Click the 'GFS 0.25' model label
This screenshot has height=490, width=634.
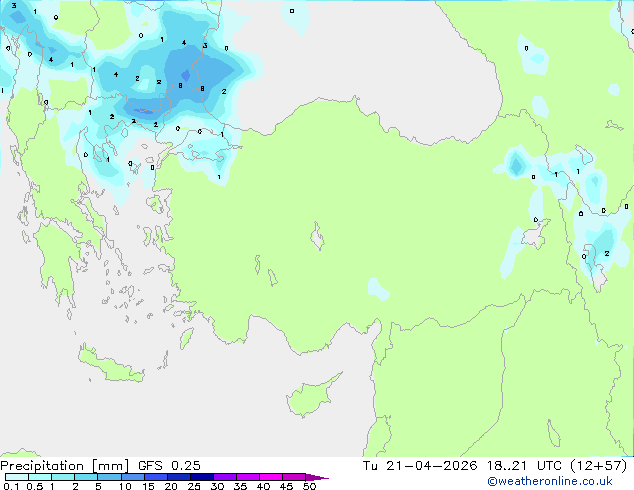click(169, 466)
